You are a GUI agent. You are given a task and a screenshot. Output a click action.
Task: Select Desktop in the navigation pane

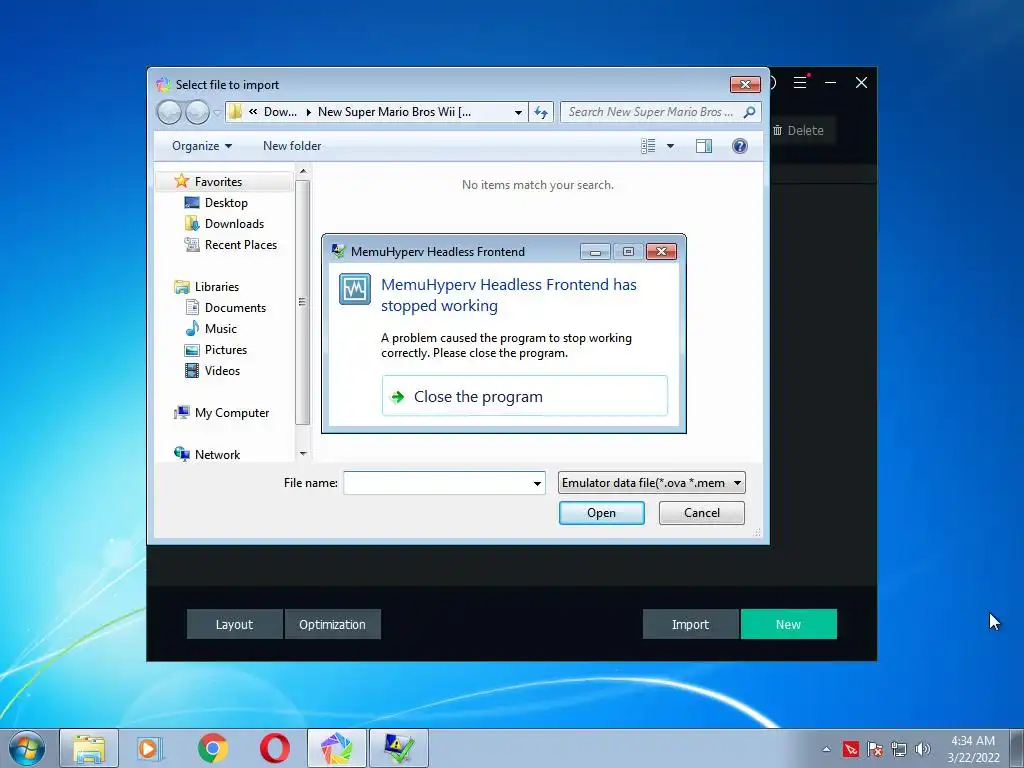tap(226, 202)
